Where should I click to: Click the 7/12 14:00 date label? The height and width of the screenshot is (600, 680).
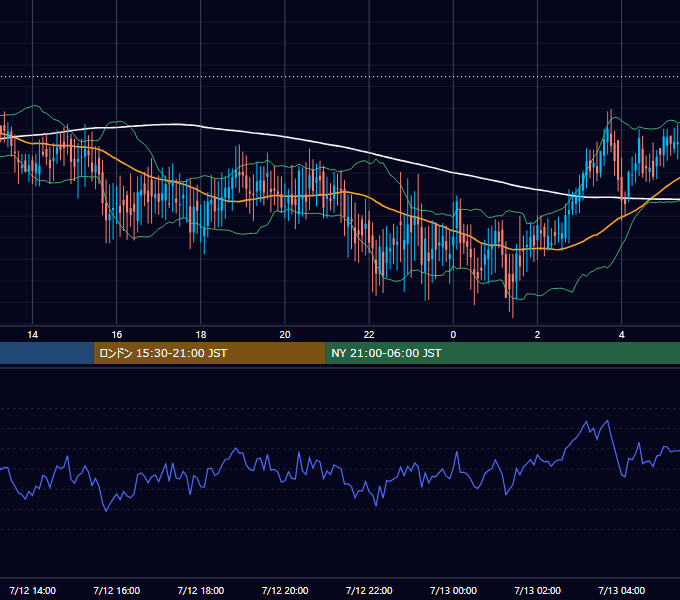click(33, 590)
